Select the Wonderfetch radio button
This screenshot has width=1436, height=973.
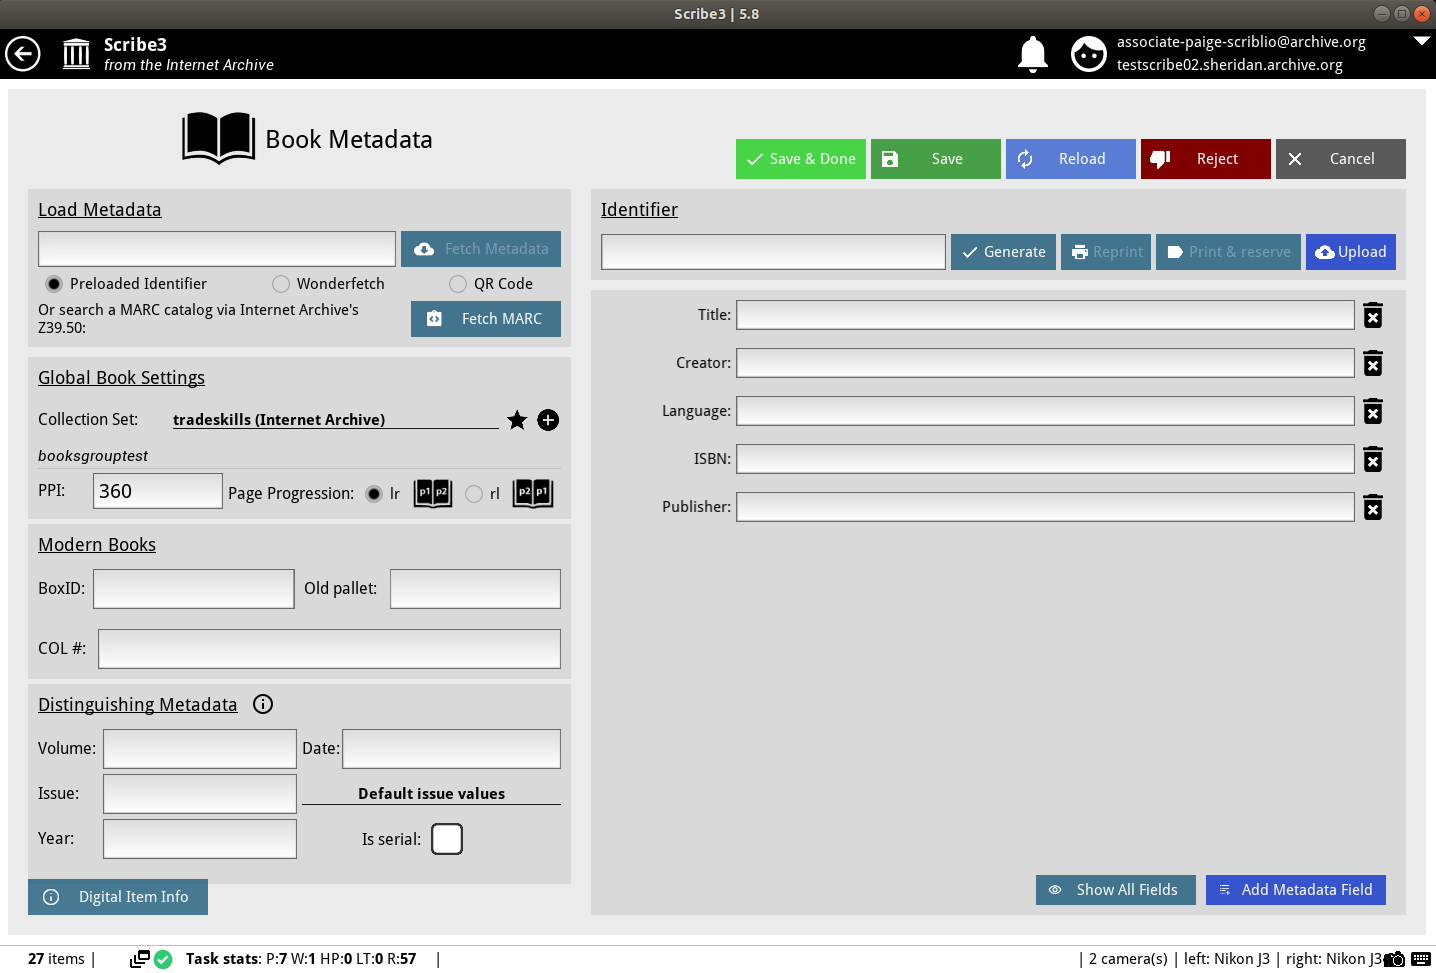pos(280,284)
